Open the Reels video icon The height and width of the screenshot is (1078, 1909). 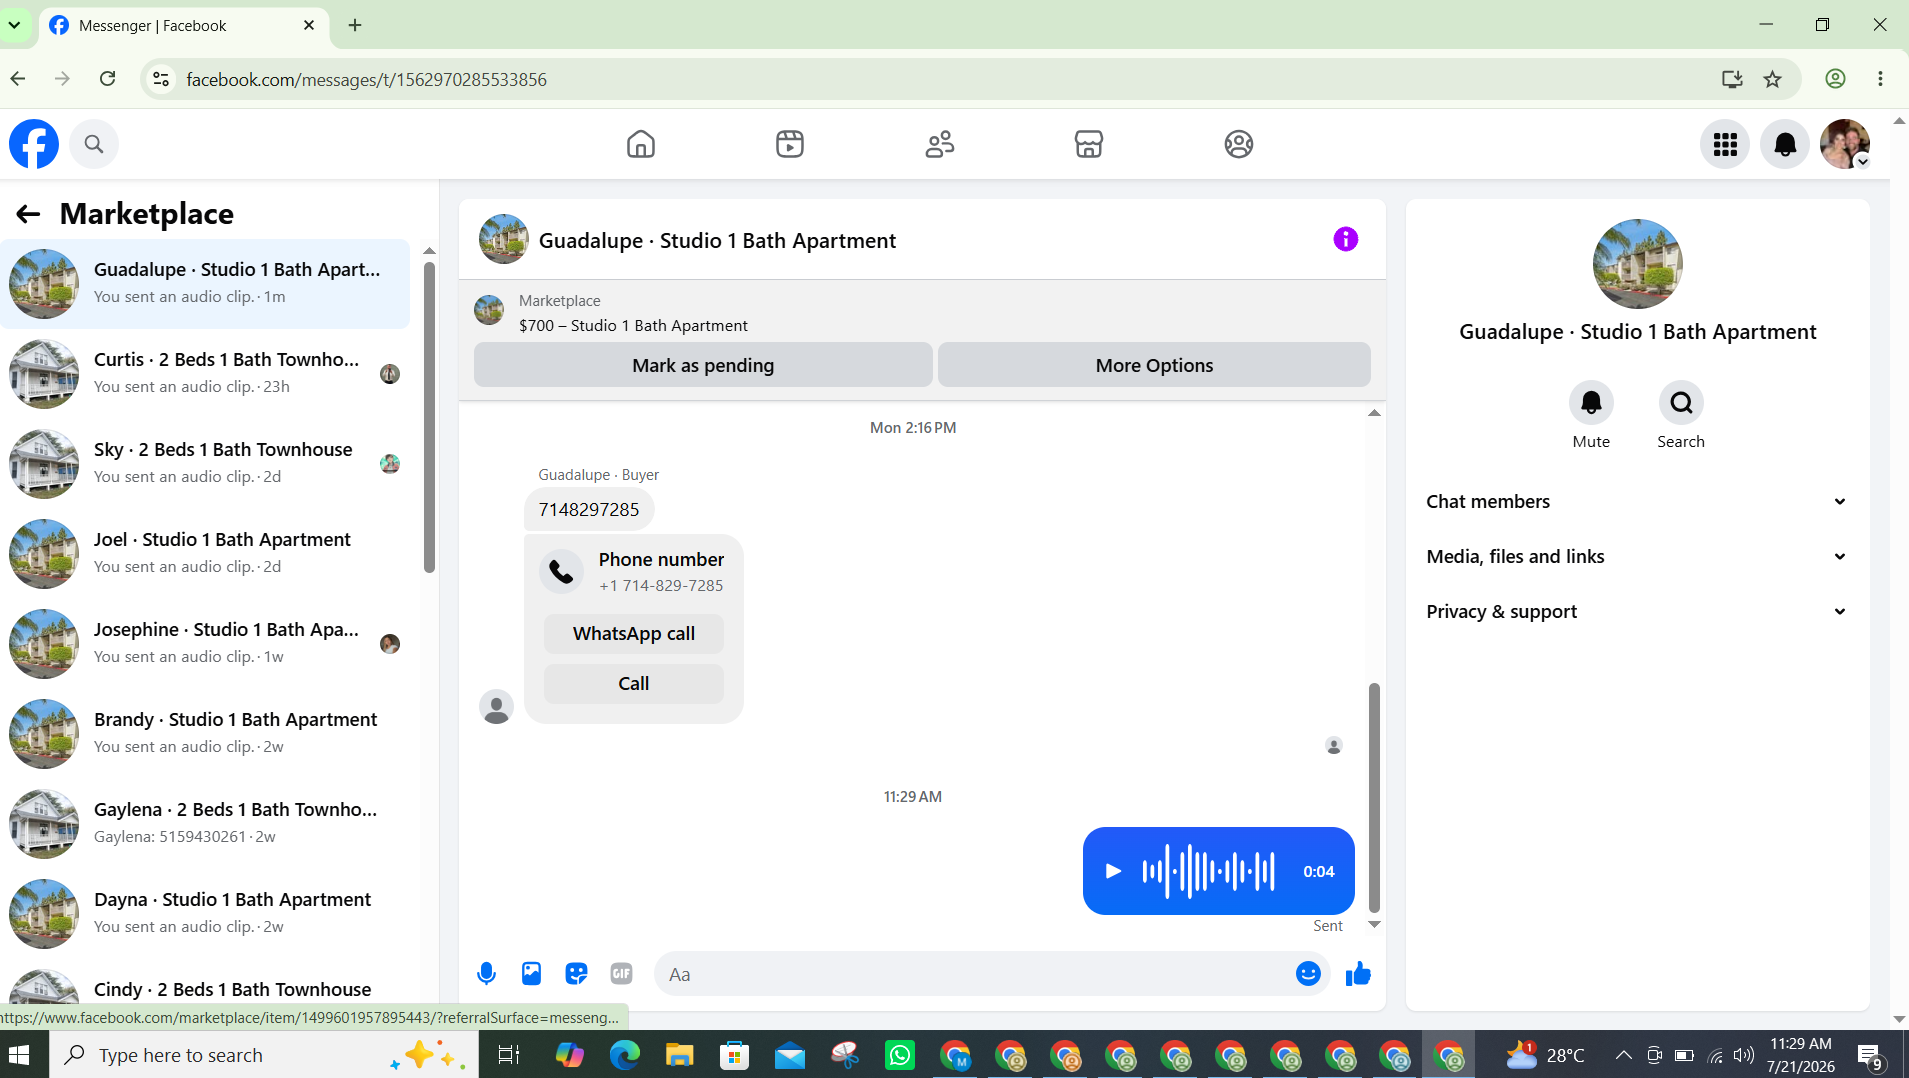[790, 144]
